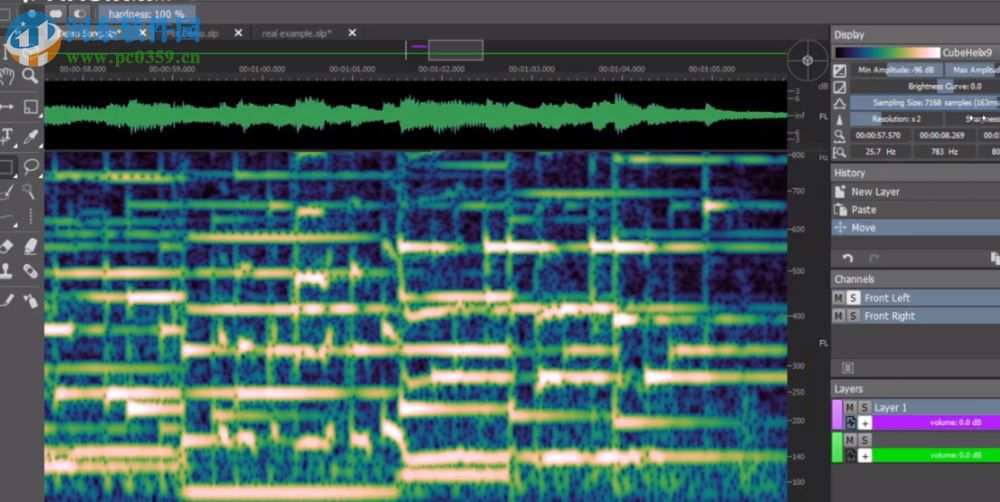Click the resolution sharpness icon

840,119
